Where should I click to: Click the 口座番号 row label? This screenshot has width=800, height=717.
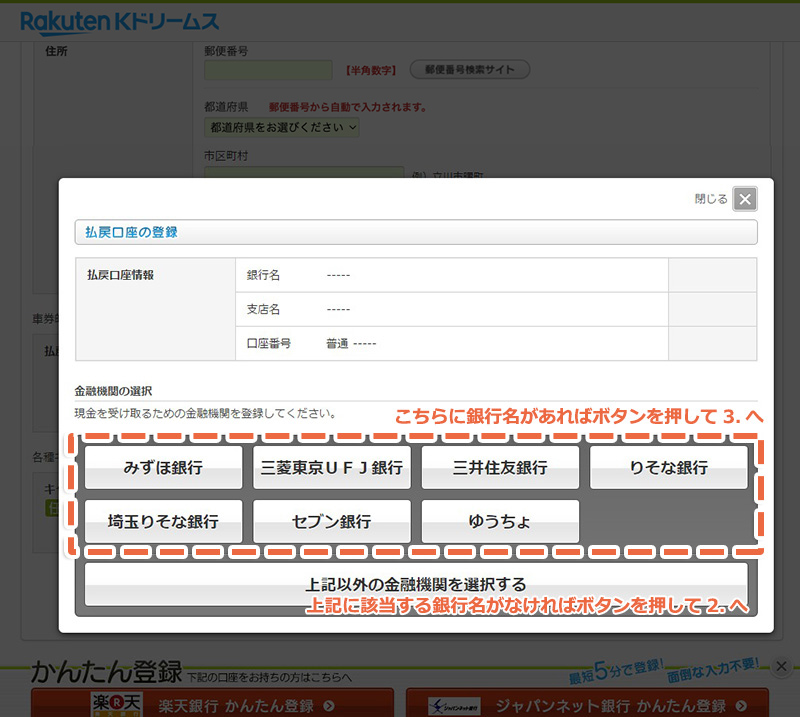[269, 343]
